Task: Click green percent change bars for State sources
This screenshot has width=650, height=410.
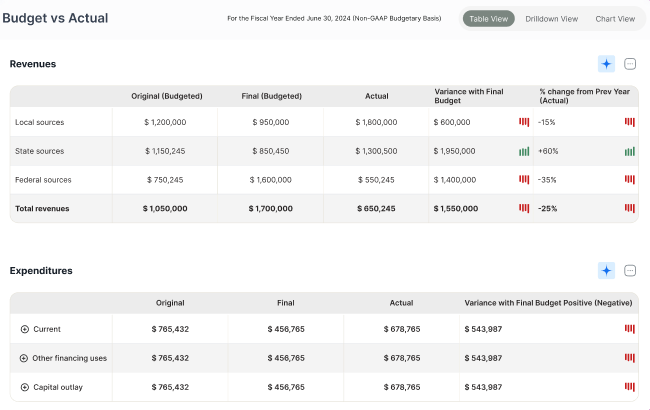Action: [x=629, y=151]
